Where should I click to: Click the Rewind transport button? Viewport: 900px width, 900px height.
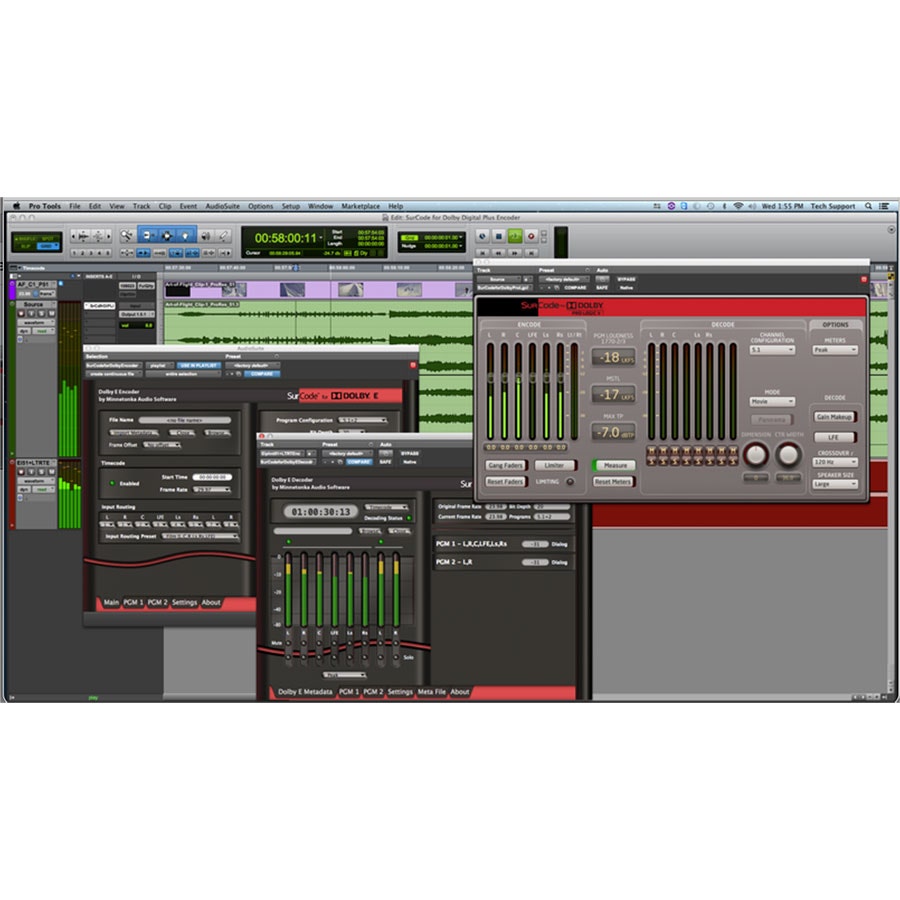499,253
